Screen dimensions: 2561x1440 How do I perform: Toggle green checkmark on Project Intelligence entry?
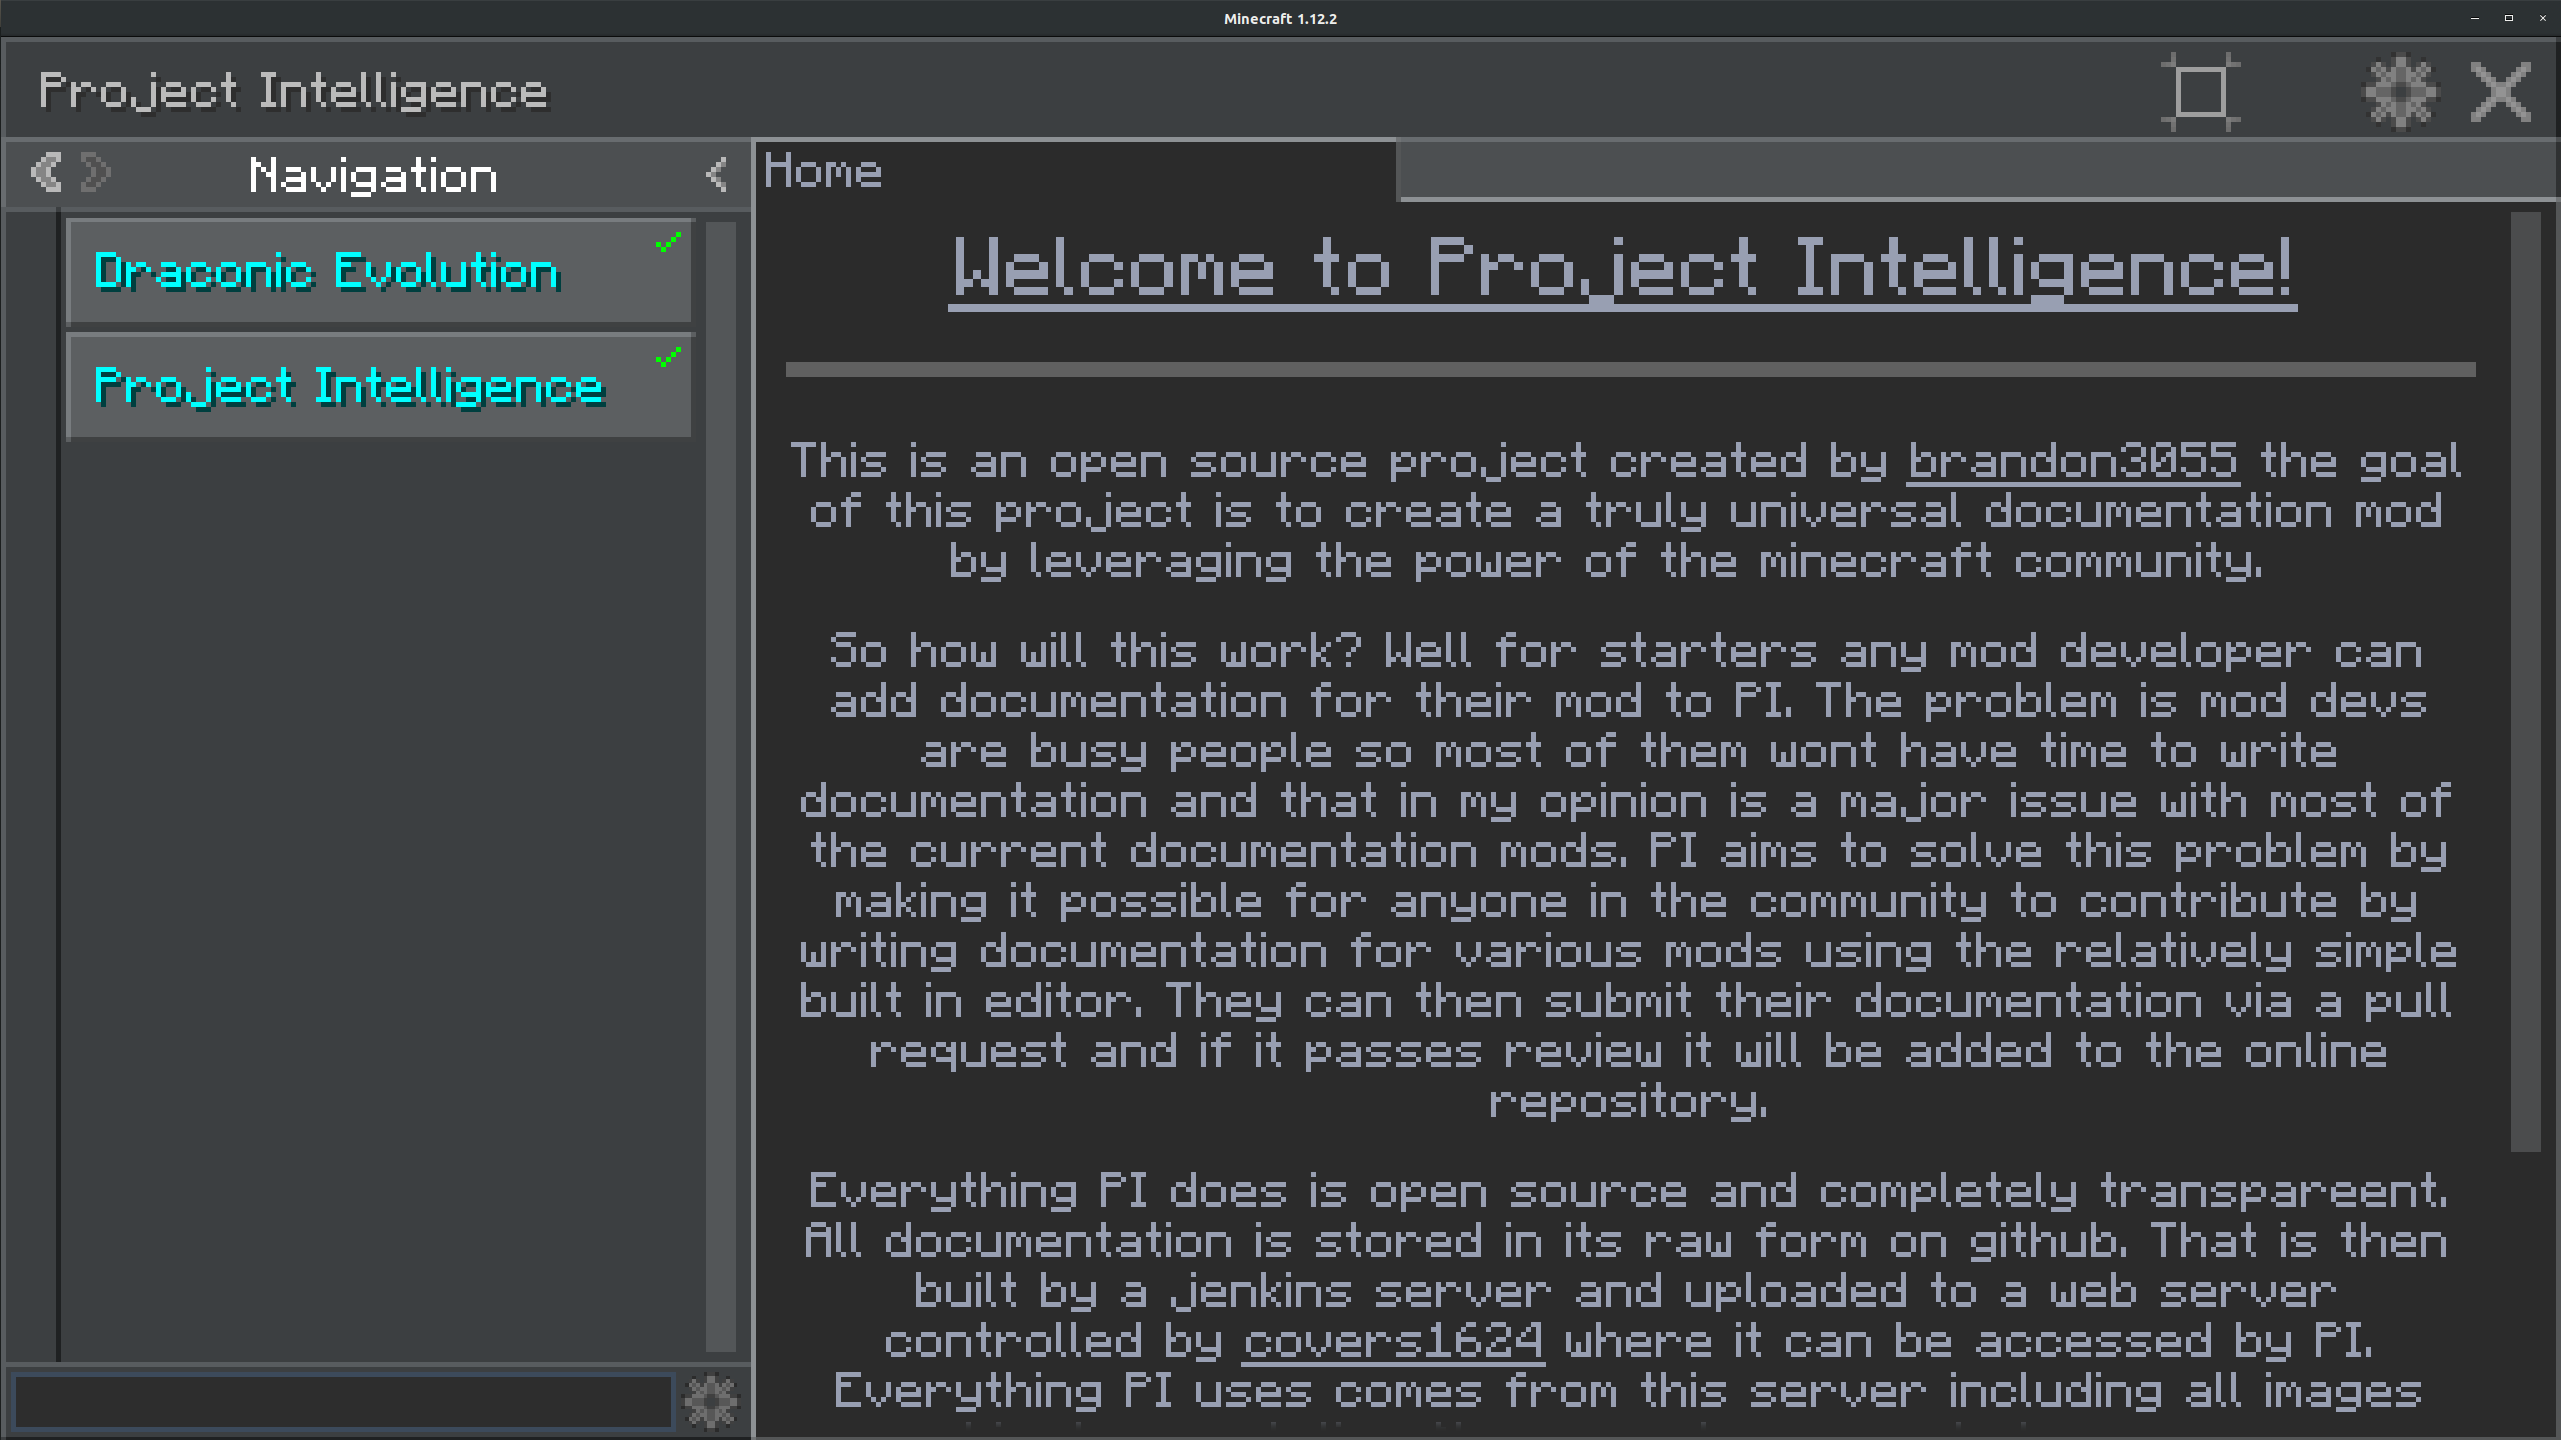point(668,357)
